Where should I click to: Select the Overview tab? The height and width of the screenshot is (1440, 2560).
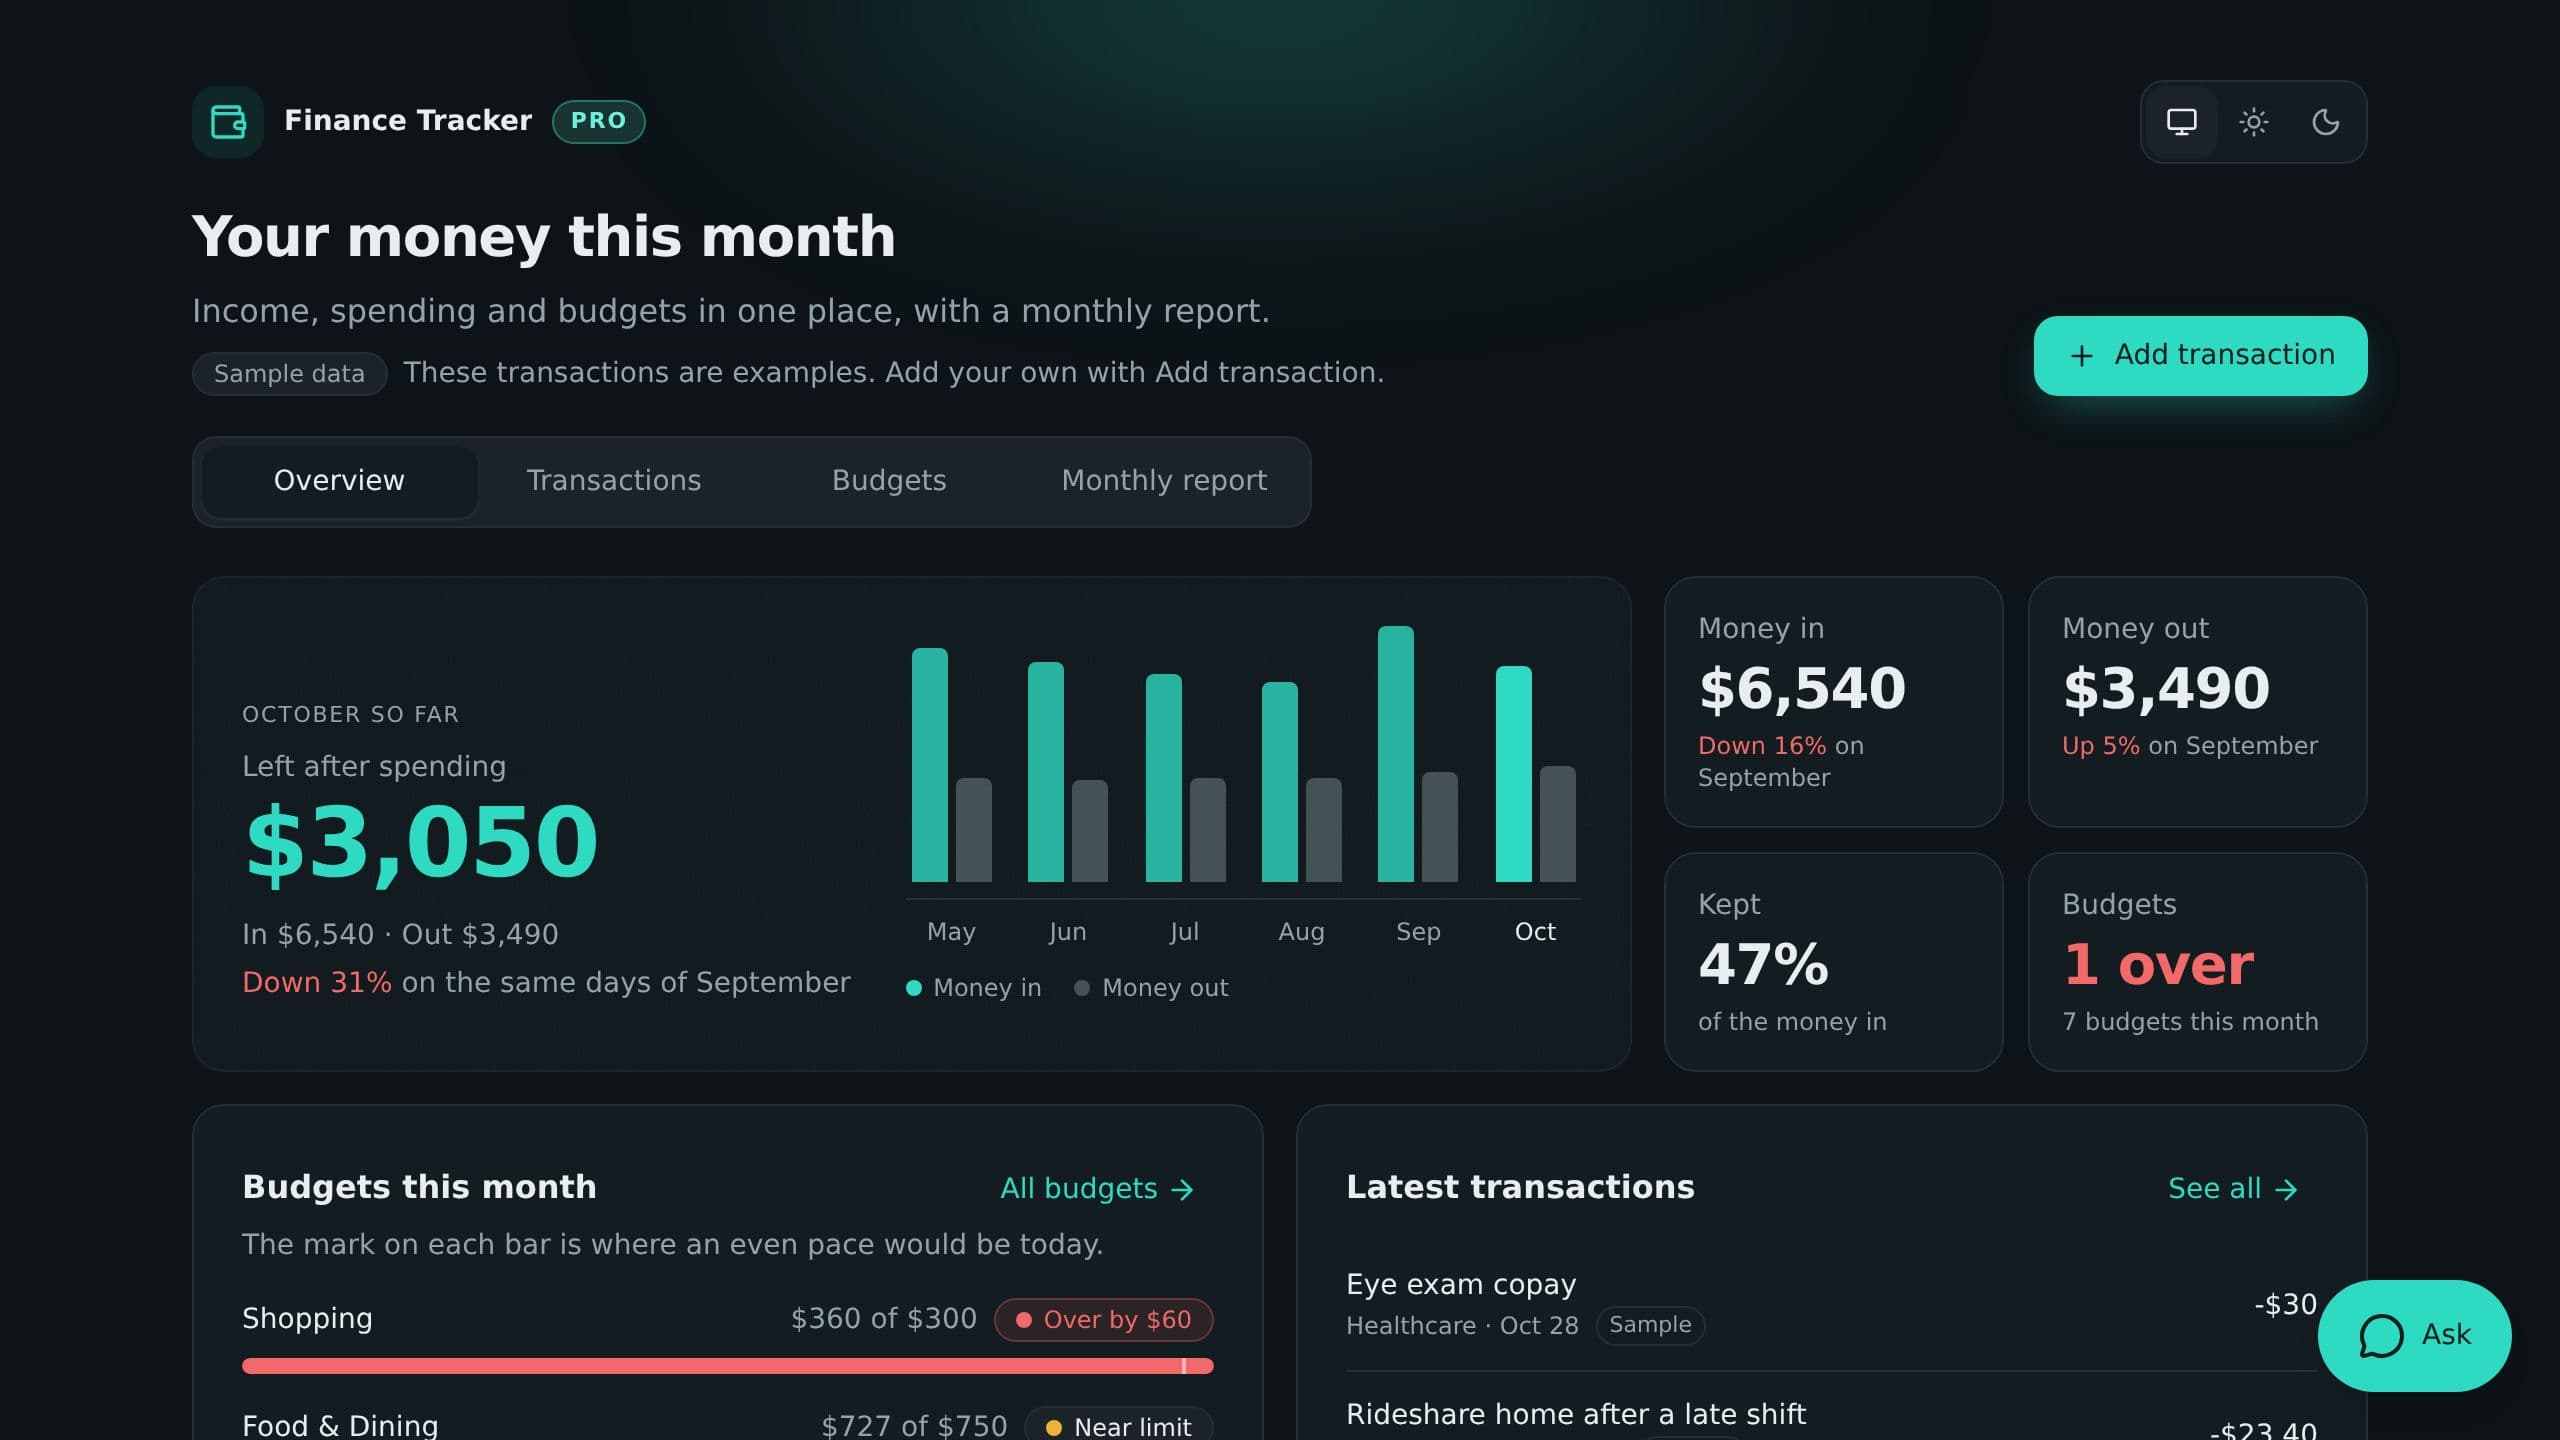(339, 481)
